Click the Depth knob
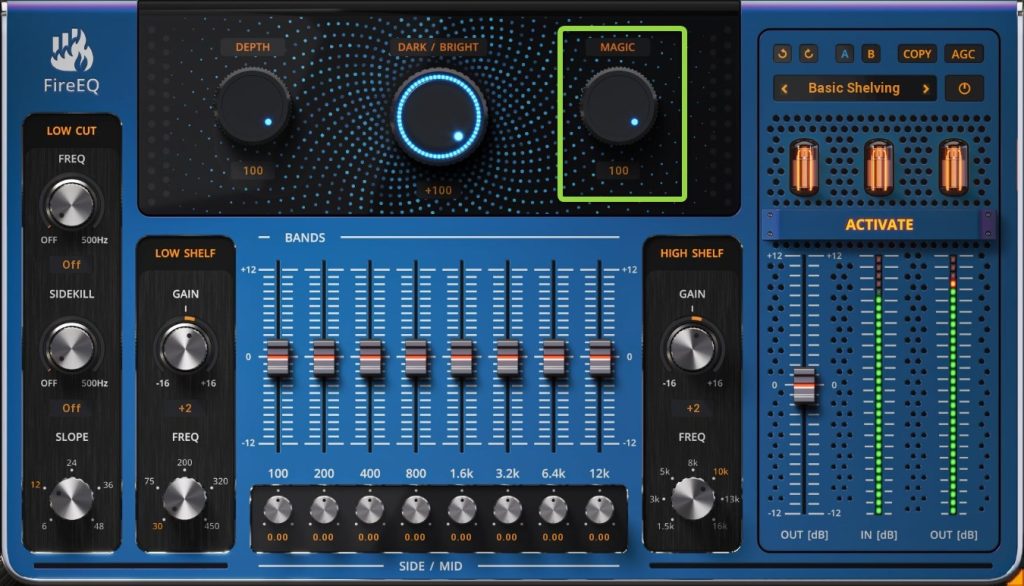 253,104
